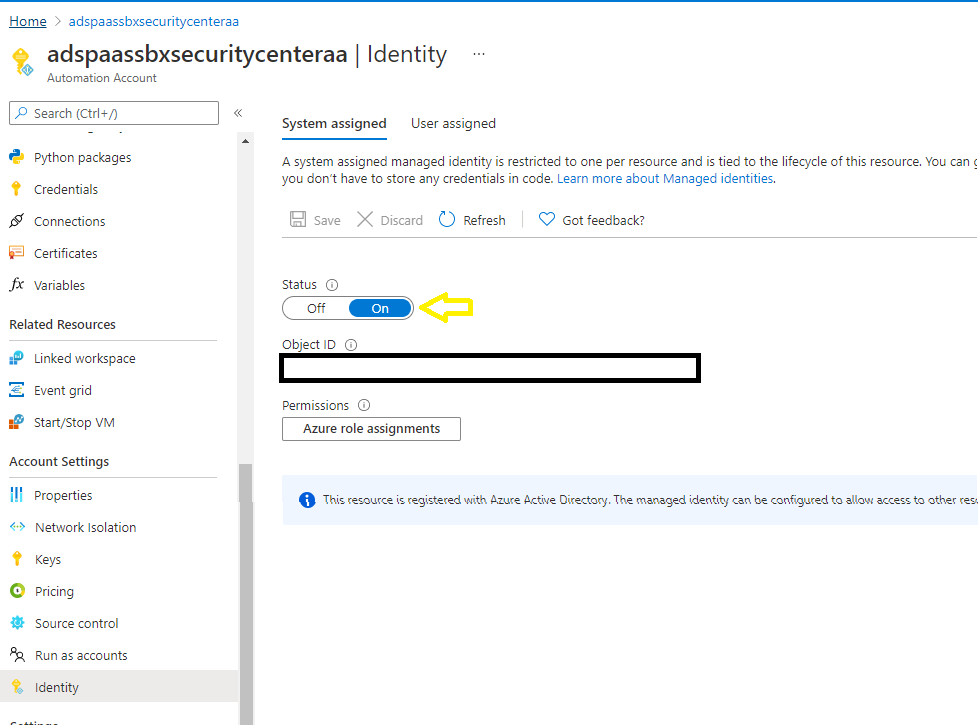Click the Source control gear icon
The height and width of the screenshot is (725, 978).
(x=17, y=623)
